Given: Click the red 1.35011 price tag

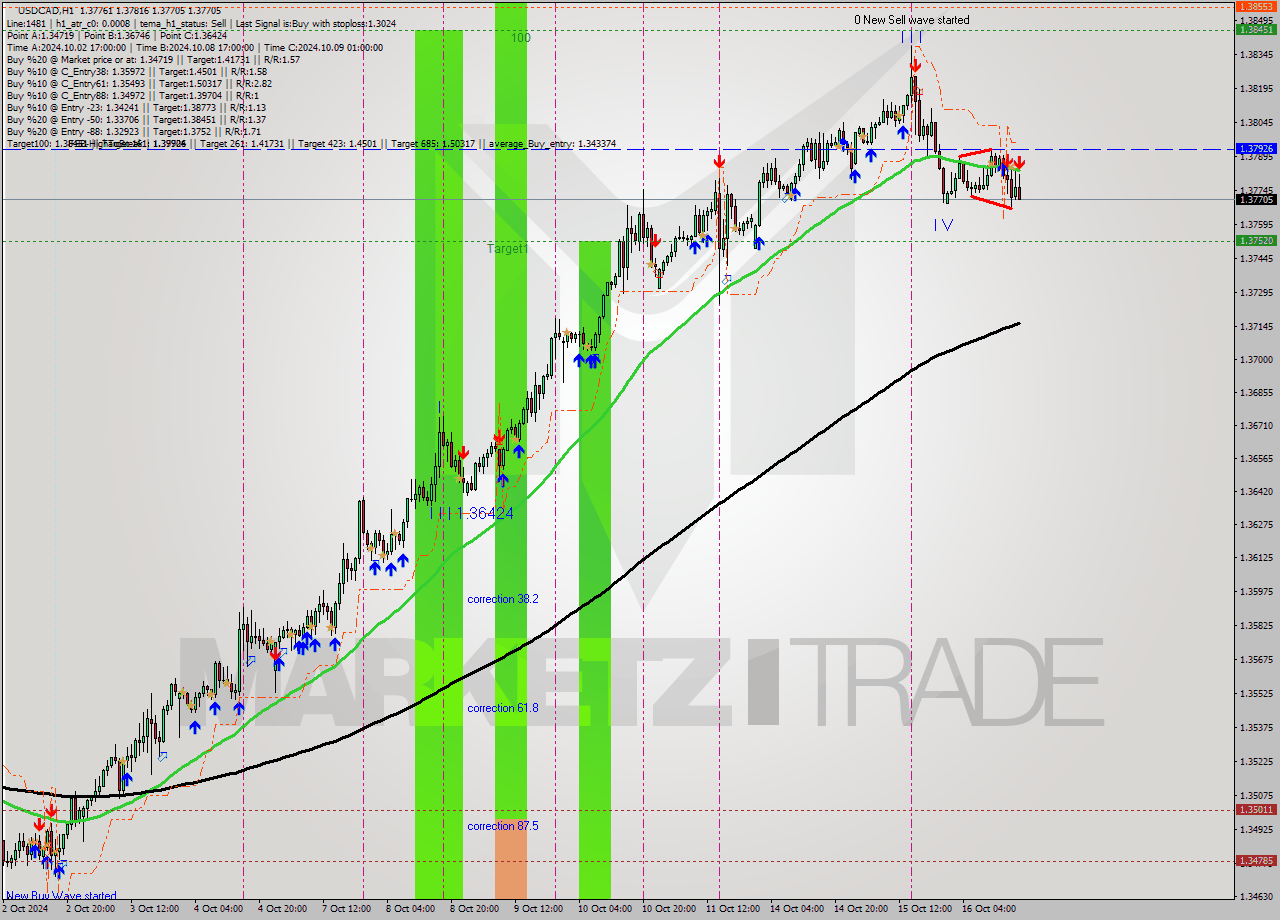Looking at the screenshot, I should pos(1256,810).
